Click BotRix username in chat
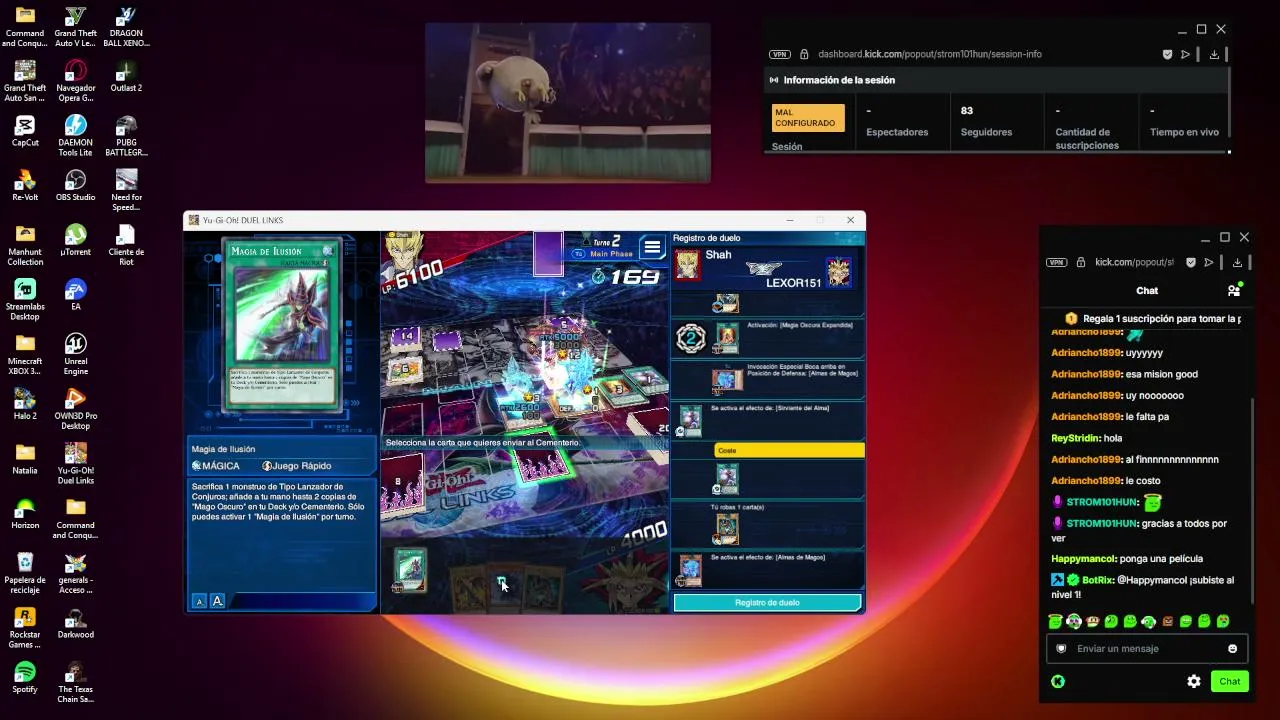The image size is (1280, 720). [1096, 580]
